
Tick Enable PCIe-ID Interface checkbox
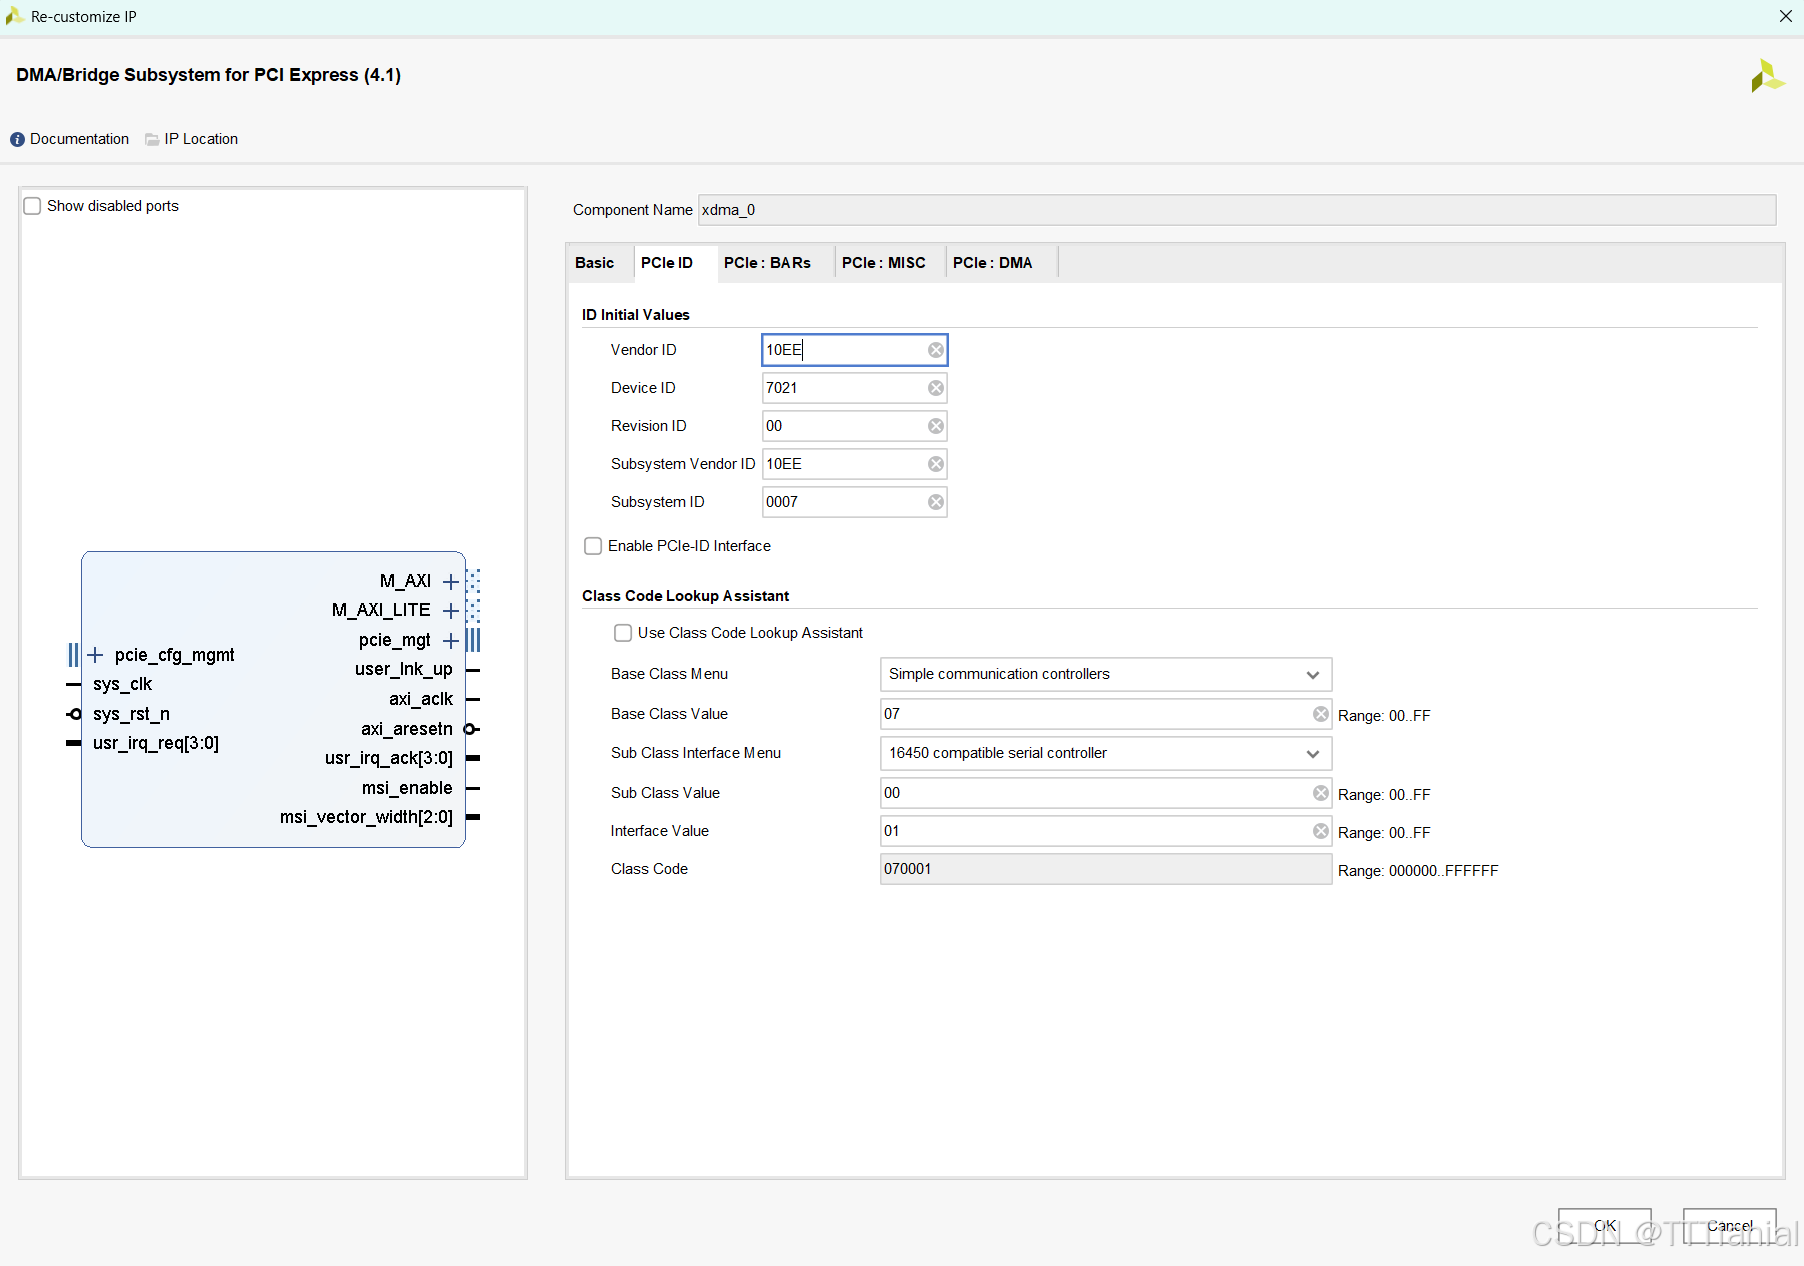point(593,546)
